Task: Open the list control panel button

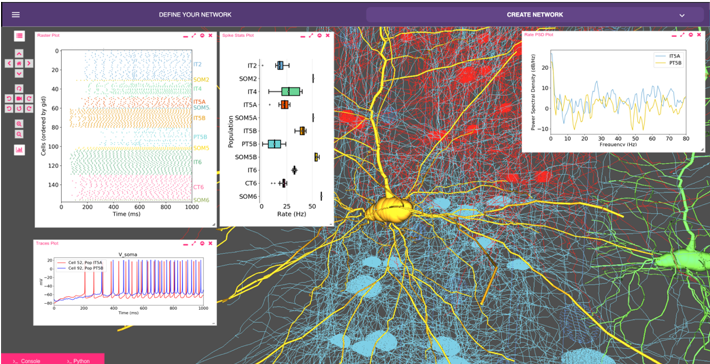Action: coord(19,36)
